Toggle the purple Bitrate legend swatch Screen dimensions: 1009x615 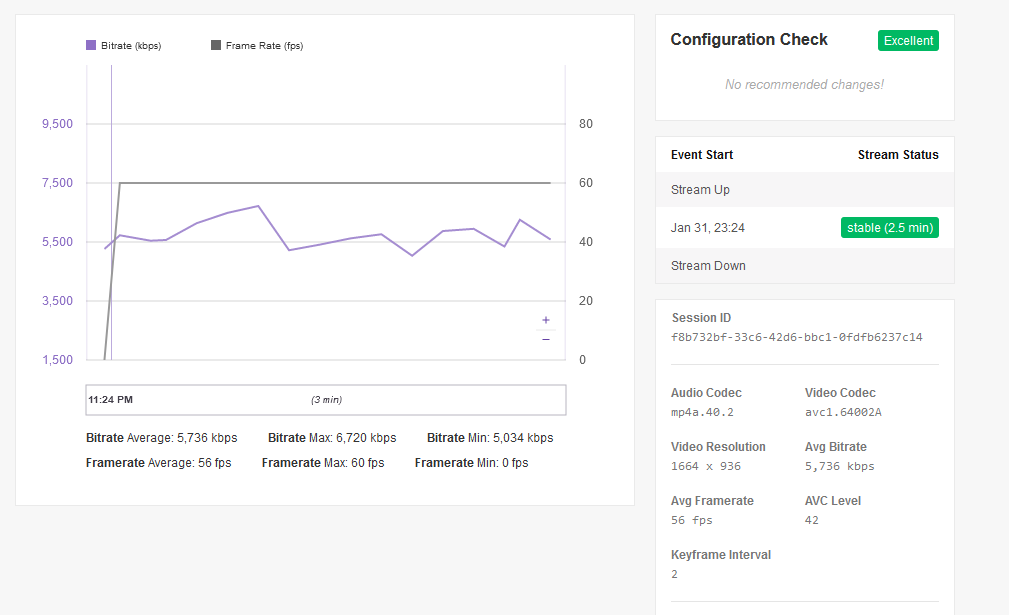[x=91, y=45]
